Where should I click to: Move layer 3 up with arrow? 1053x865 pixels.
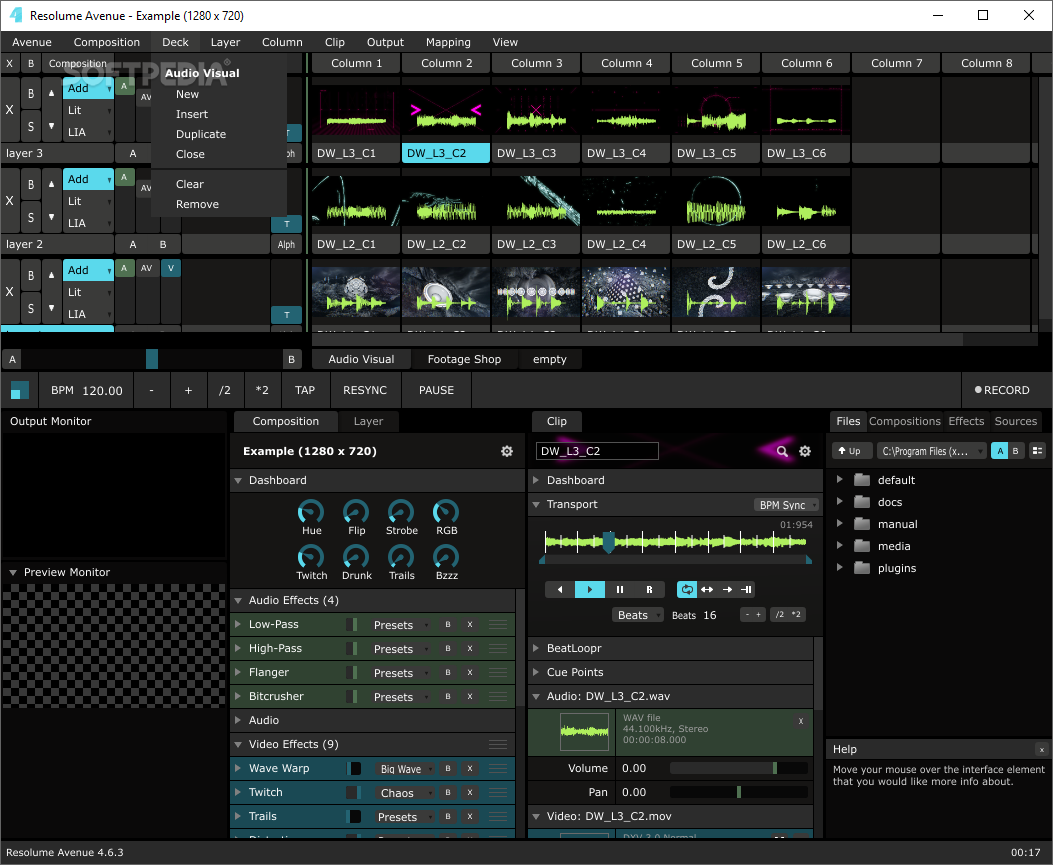click(x=52, y=93)
